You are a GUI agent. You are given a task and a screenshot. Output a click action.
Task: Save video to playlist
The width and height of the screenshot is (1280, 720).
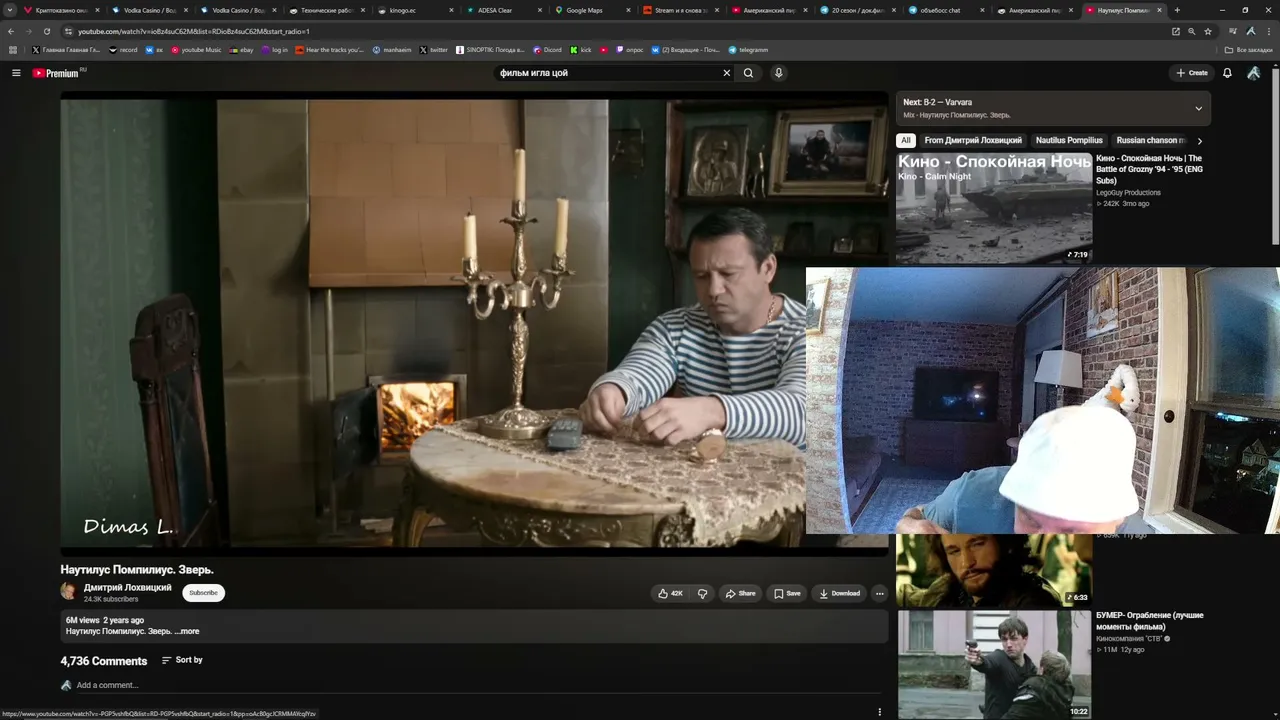787,593
